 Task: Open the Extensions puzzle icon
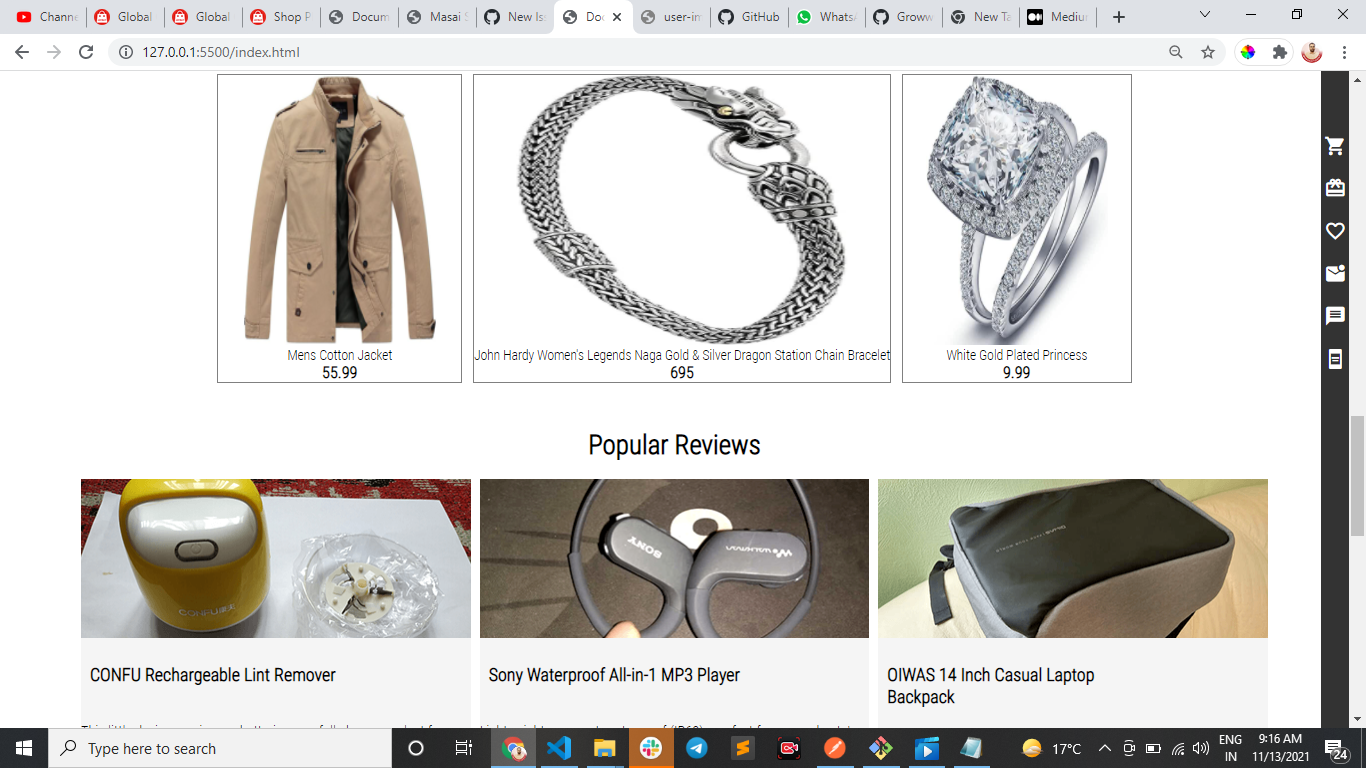(1279, 52)
